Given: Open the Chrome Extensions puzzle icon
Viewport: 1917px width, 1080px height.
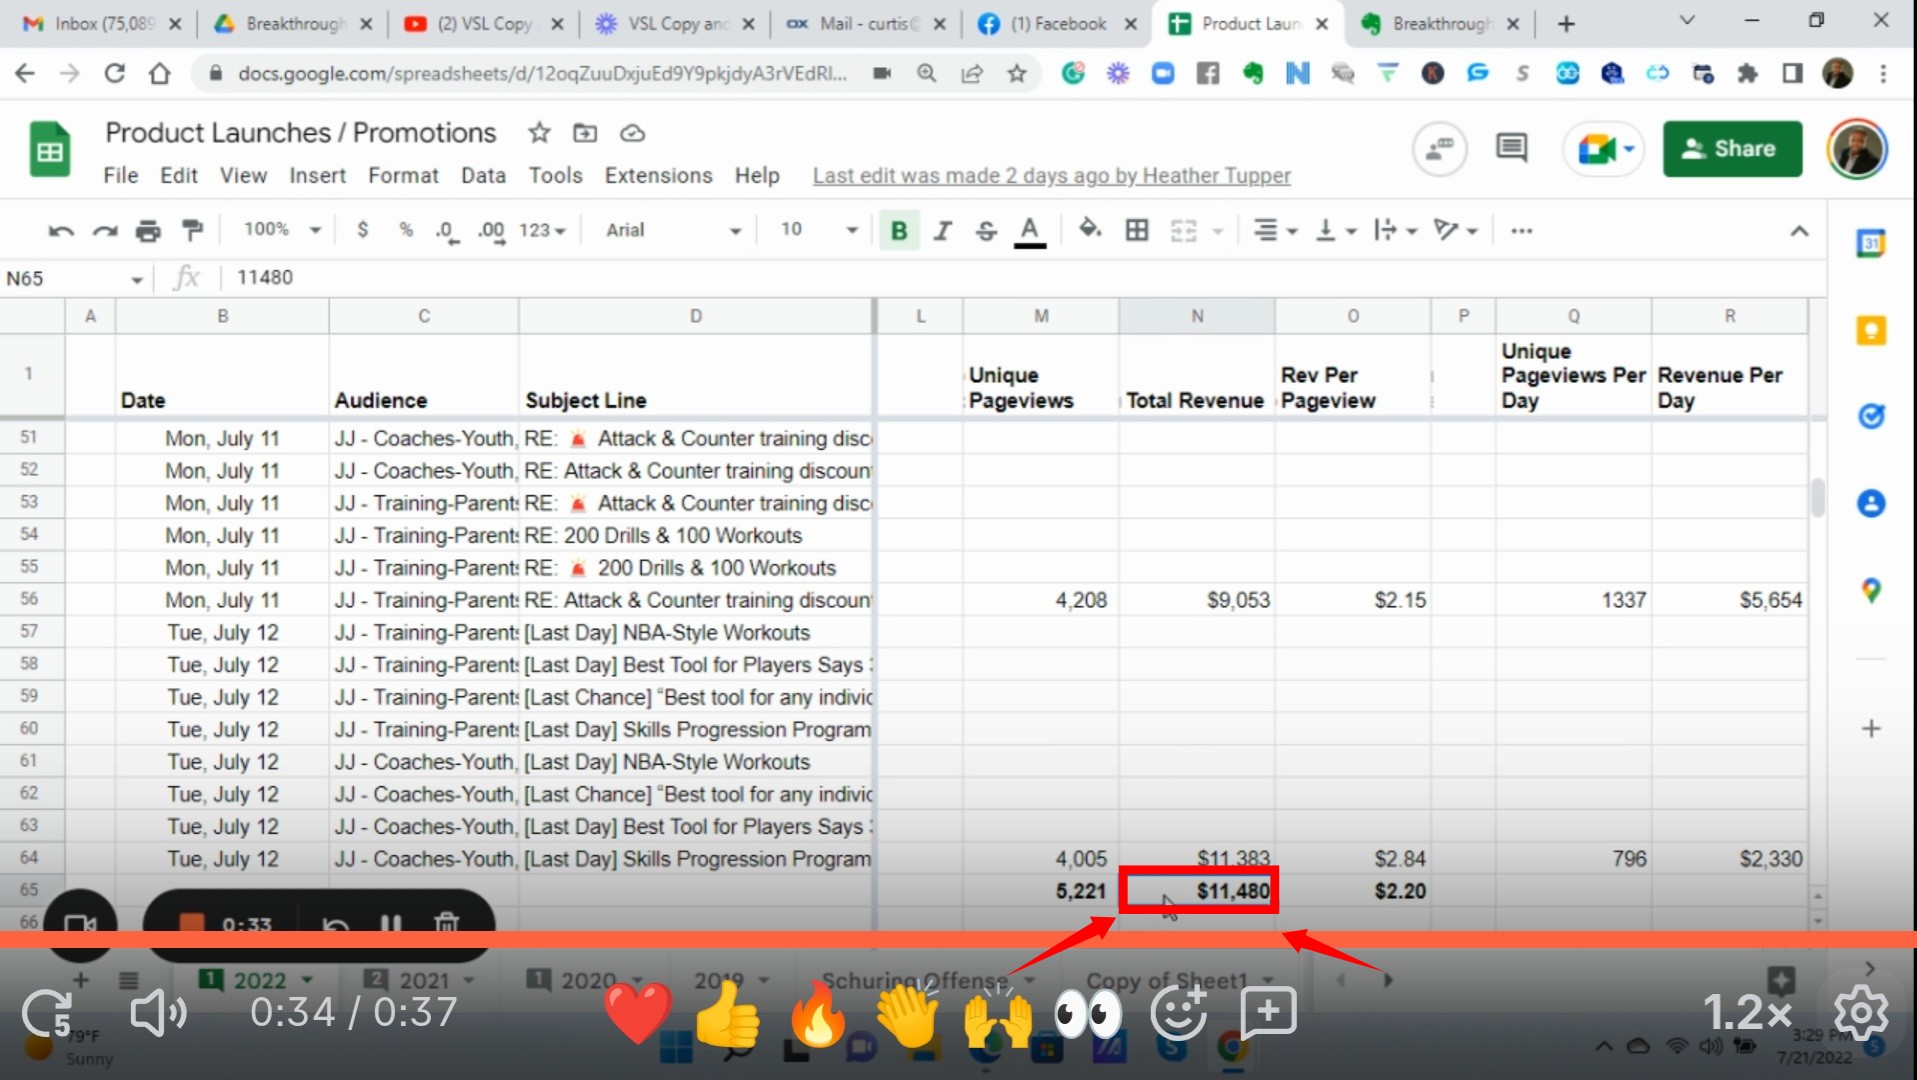Looking at the screenshot, I should 1747,73.
